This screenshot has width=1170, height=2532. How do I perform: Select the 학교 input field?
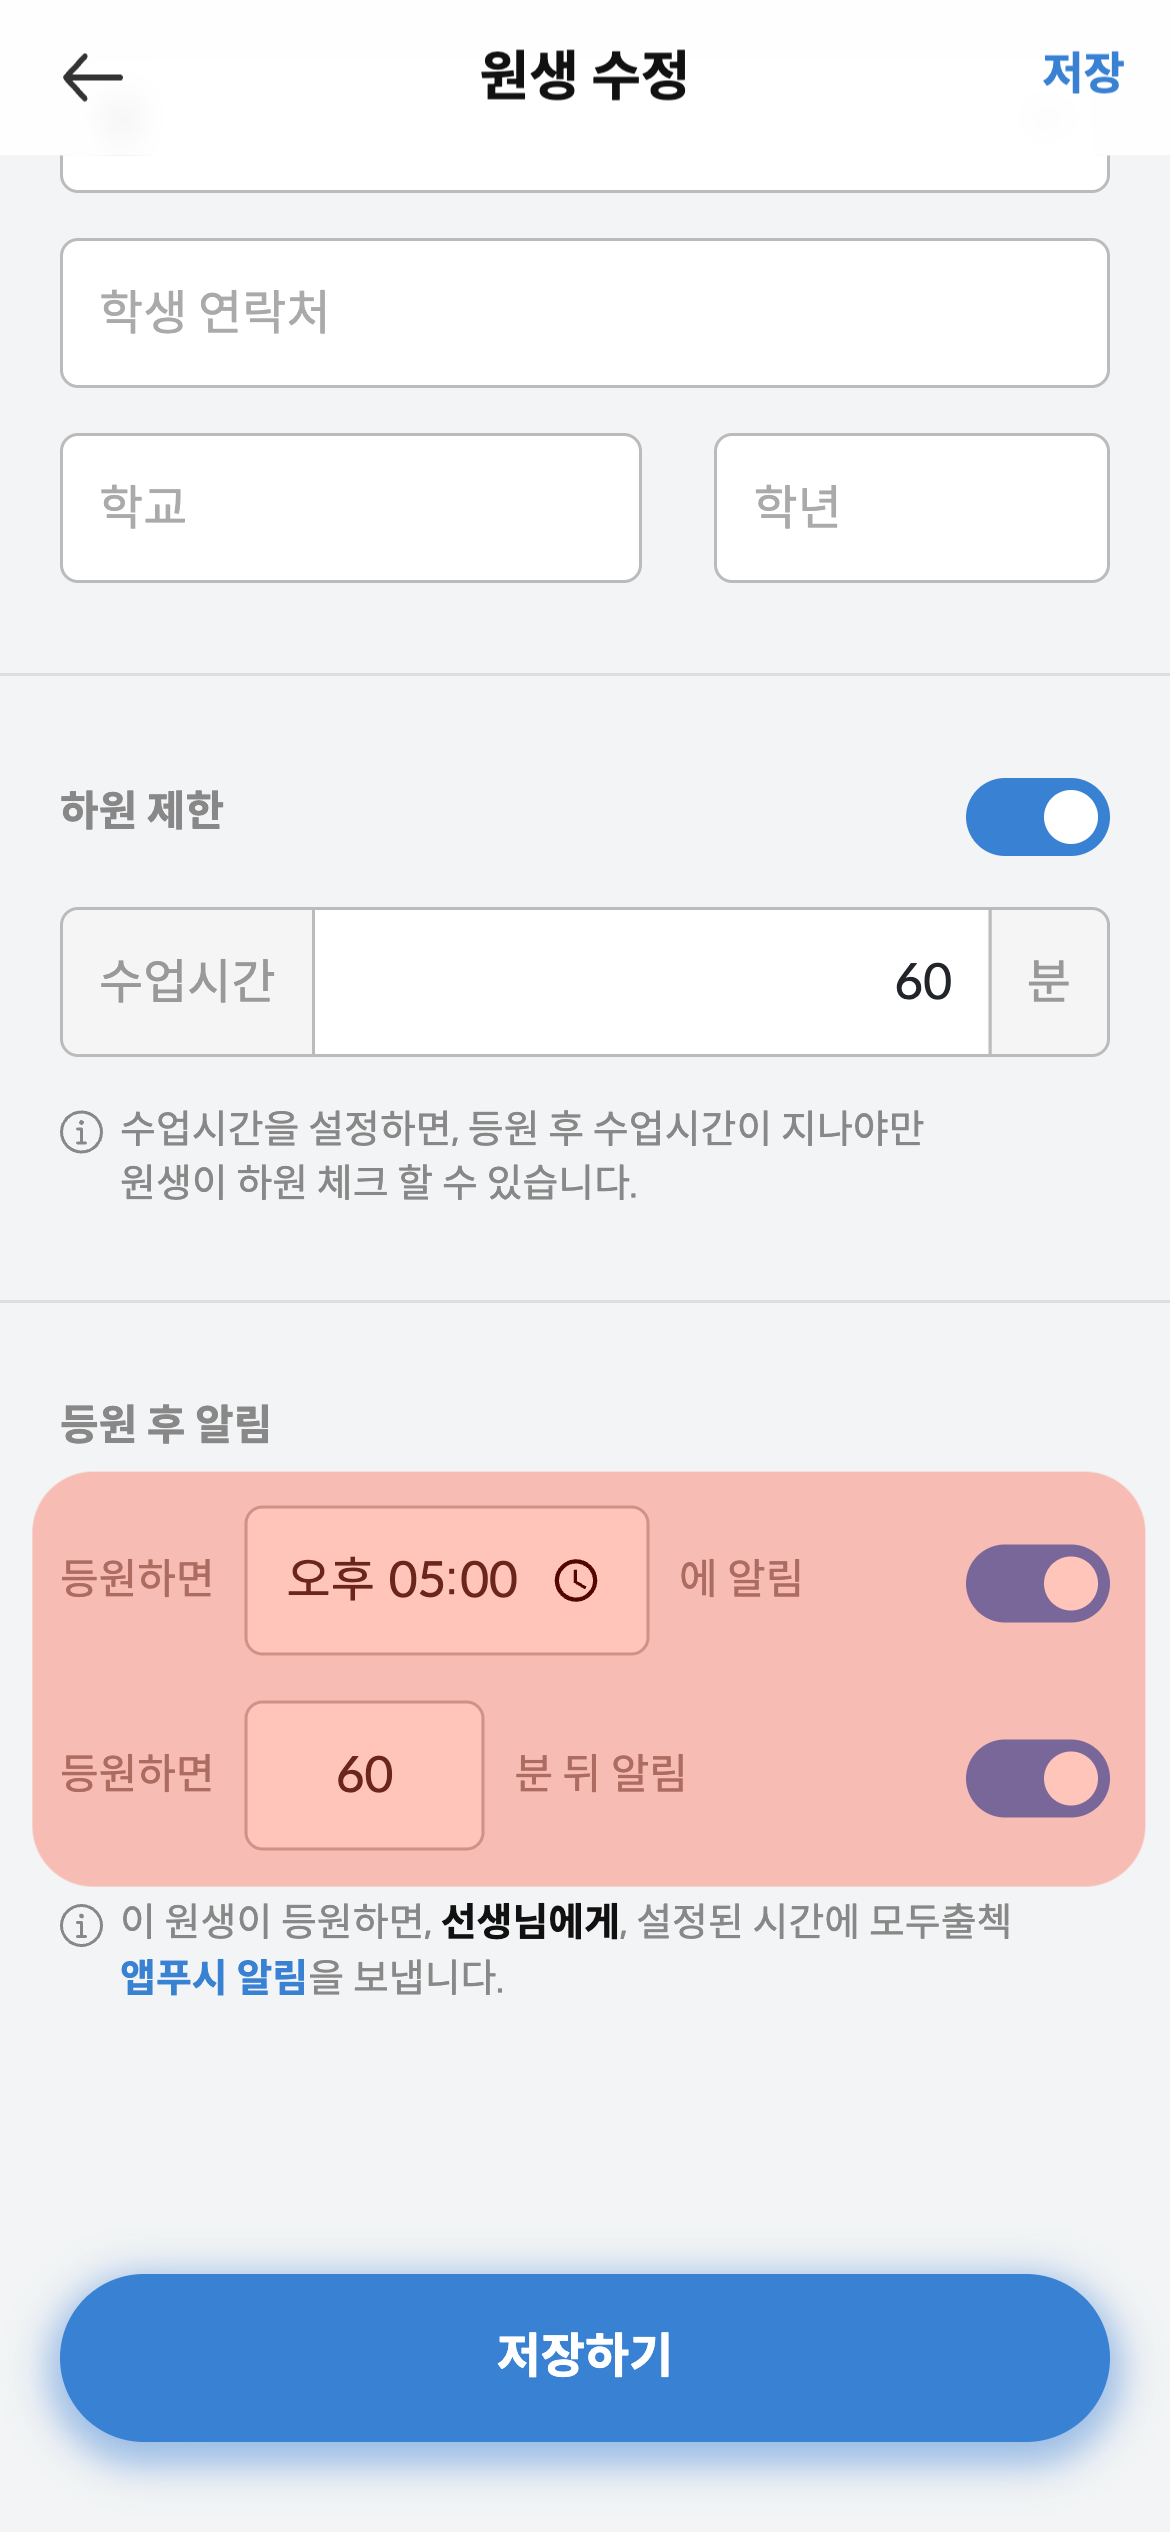point(350,508)
